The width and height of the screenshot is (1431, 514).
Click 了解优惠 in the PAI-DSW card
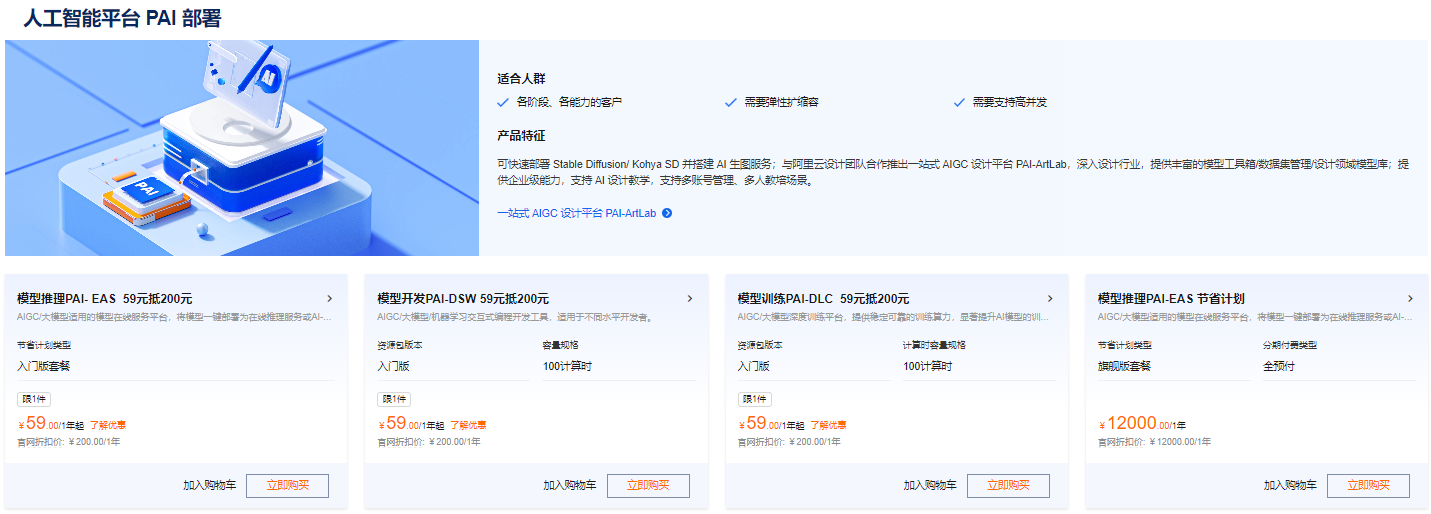468,425
